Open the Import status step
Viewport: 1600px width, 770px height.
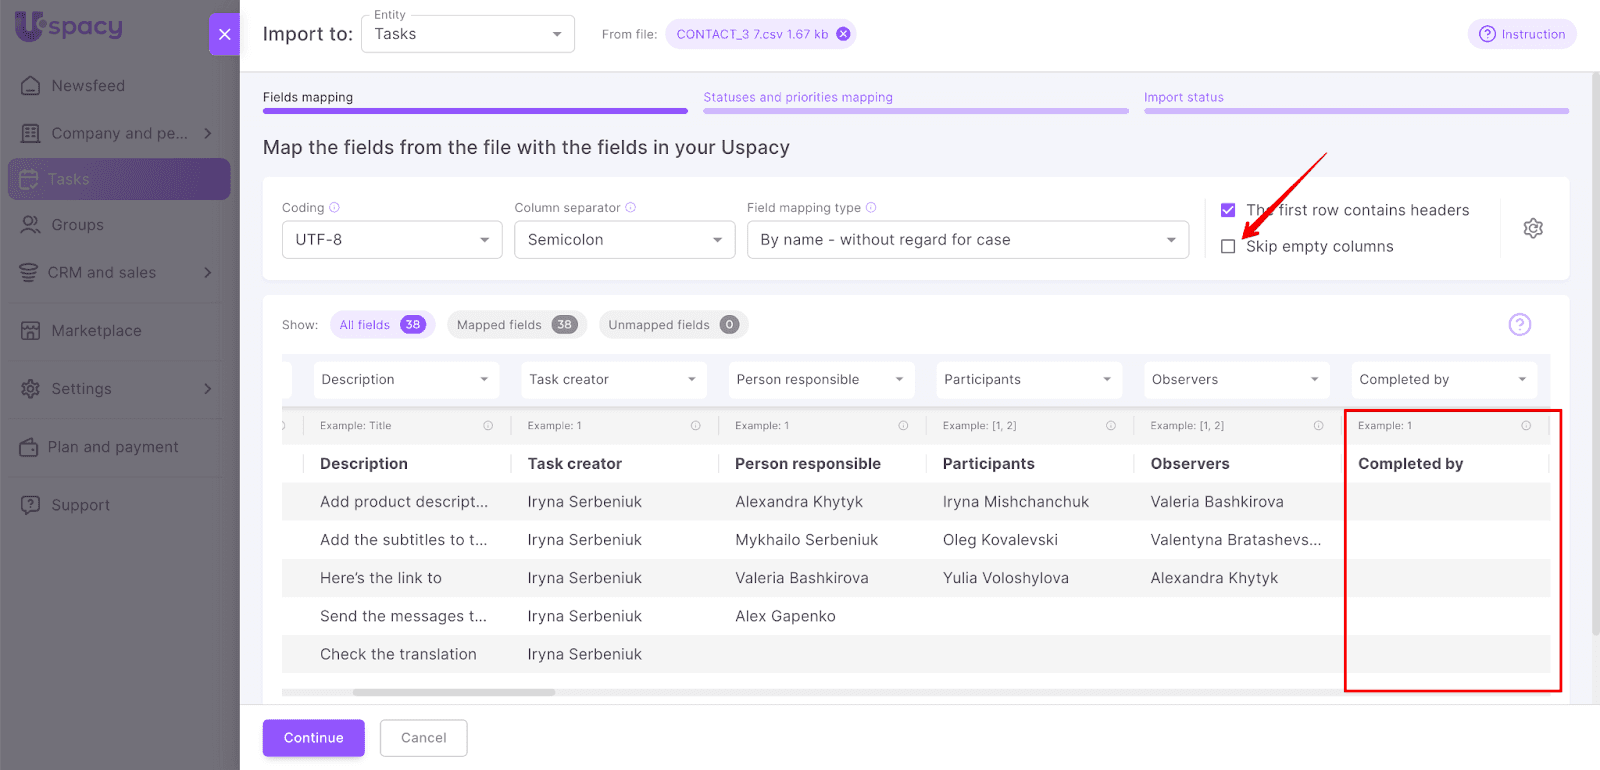click(1183, 97)
